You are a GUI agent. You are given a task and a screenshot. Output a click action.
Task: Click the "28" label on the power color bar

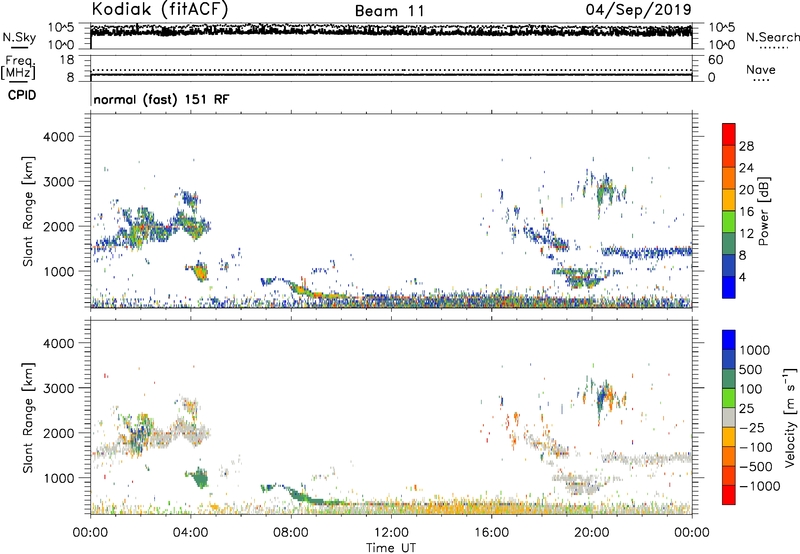(x=746, y=146)
